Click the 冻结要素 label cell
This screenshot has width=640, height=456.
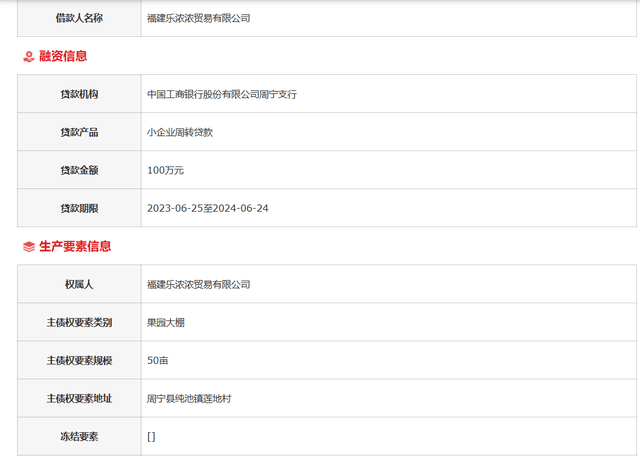pyautogui.click(x=79, y=436)
